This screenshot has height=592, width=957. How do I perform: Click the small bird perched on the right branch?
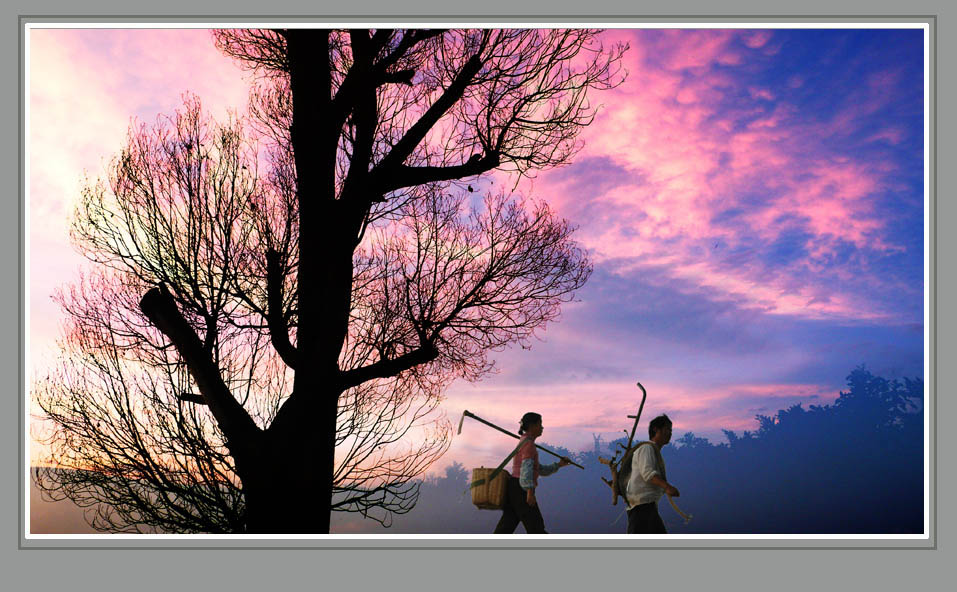point(472,188)
